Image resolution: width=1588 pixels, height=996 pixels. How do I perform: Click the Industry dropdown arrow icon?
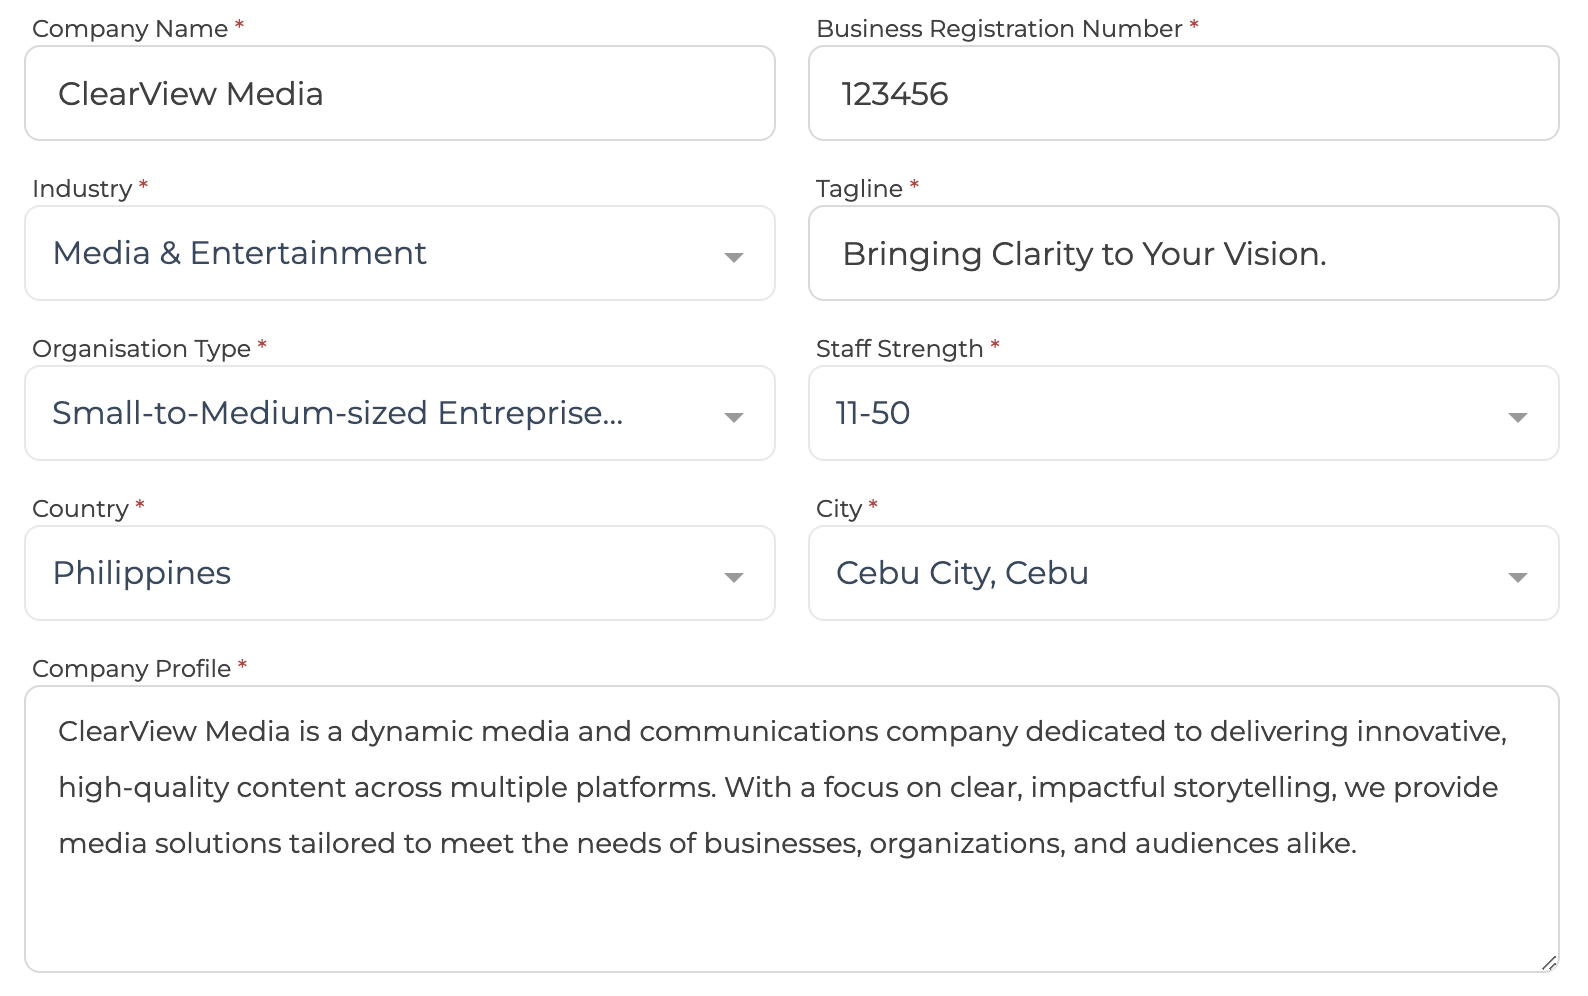tap(733, 257)
